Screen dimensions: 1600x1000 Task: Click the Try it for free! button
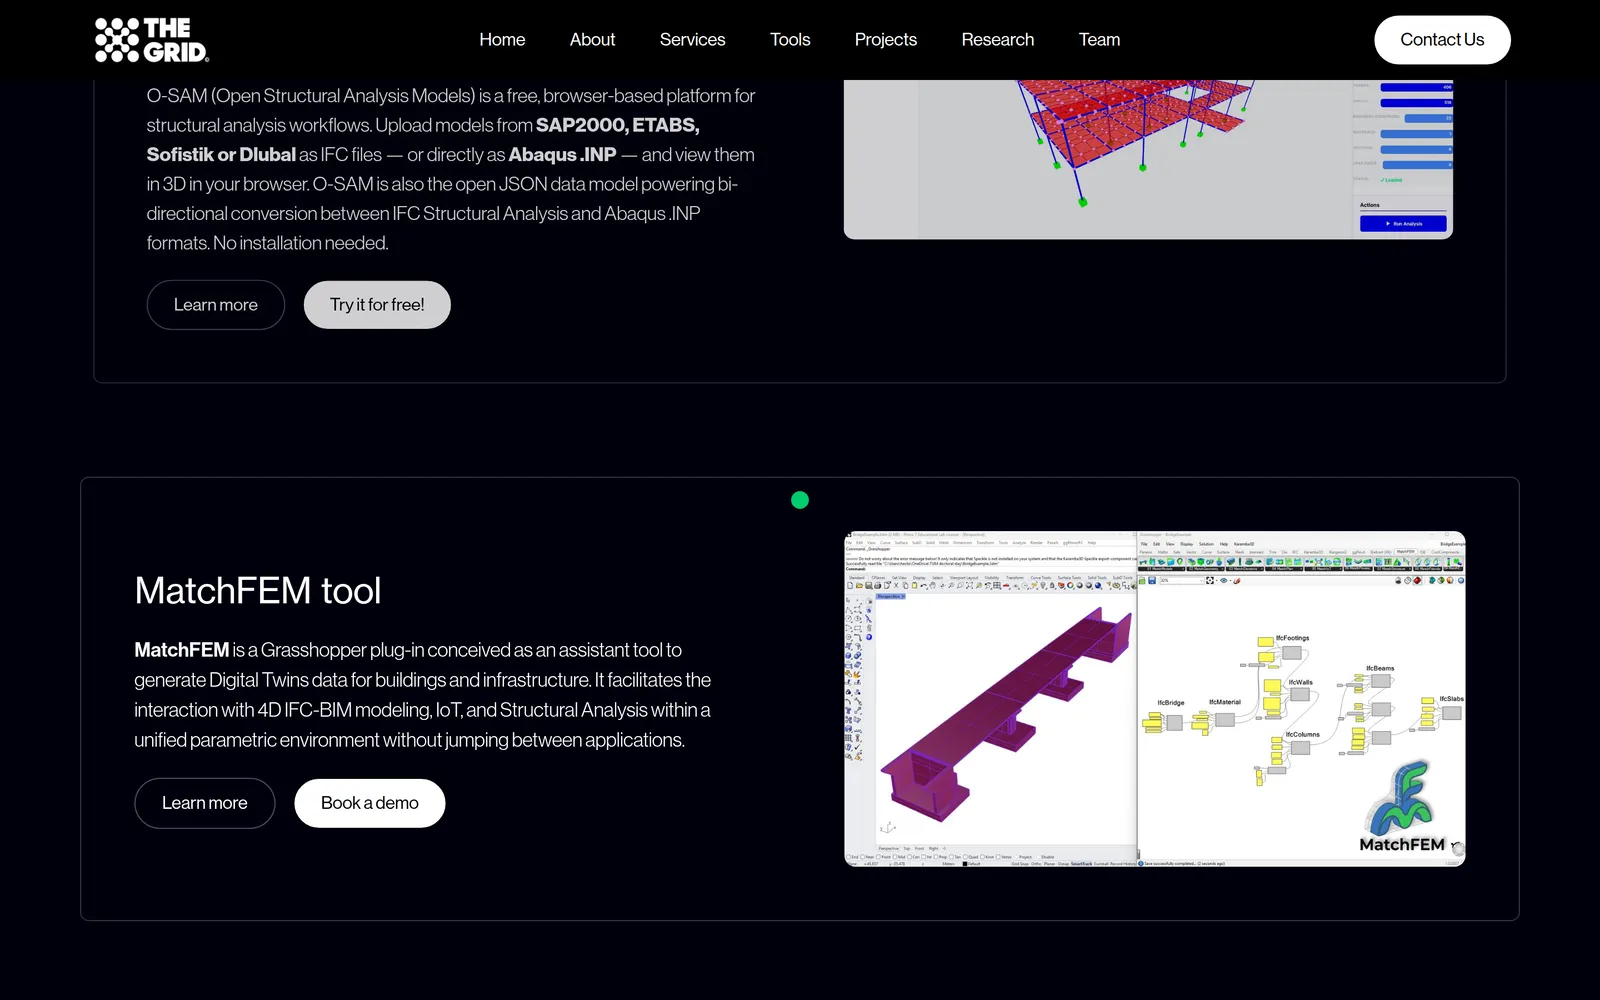click(x=377, y=305)
